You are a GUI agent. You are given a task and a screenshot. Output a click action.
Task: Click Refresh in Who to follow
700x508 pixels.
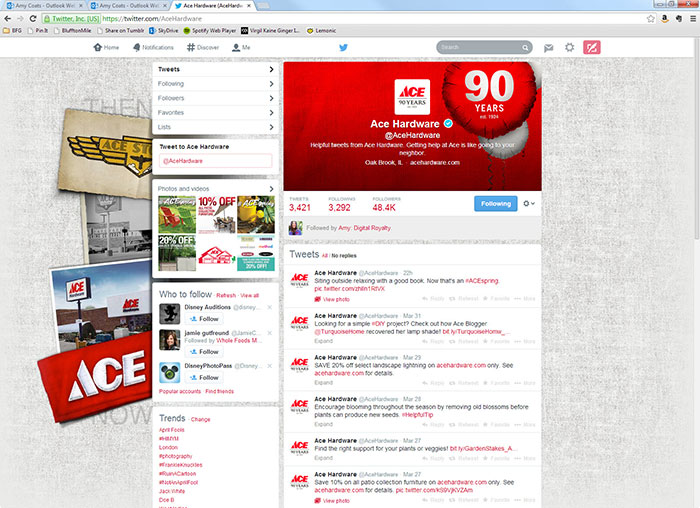[226, 296]
